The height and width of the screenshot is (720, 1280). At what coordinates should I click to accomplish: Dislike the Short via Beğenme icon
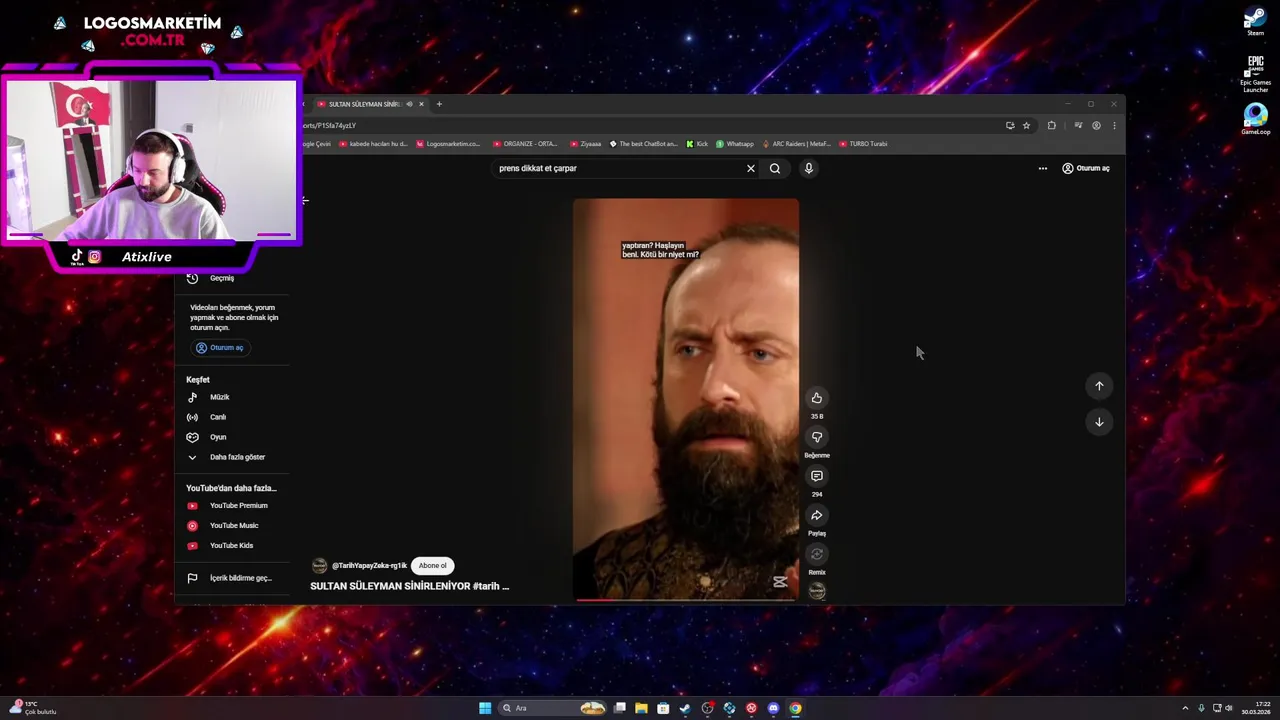[817, 437]
